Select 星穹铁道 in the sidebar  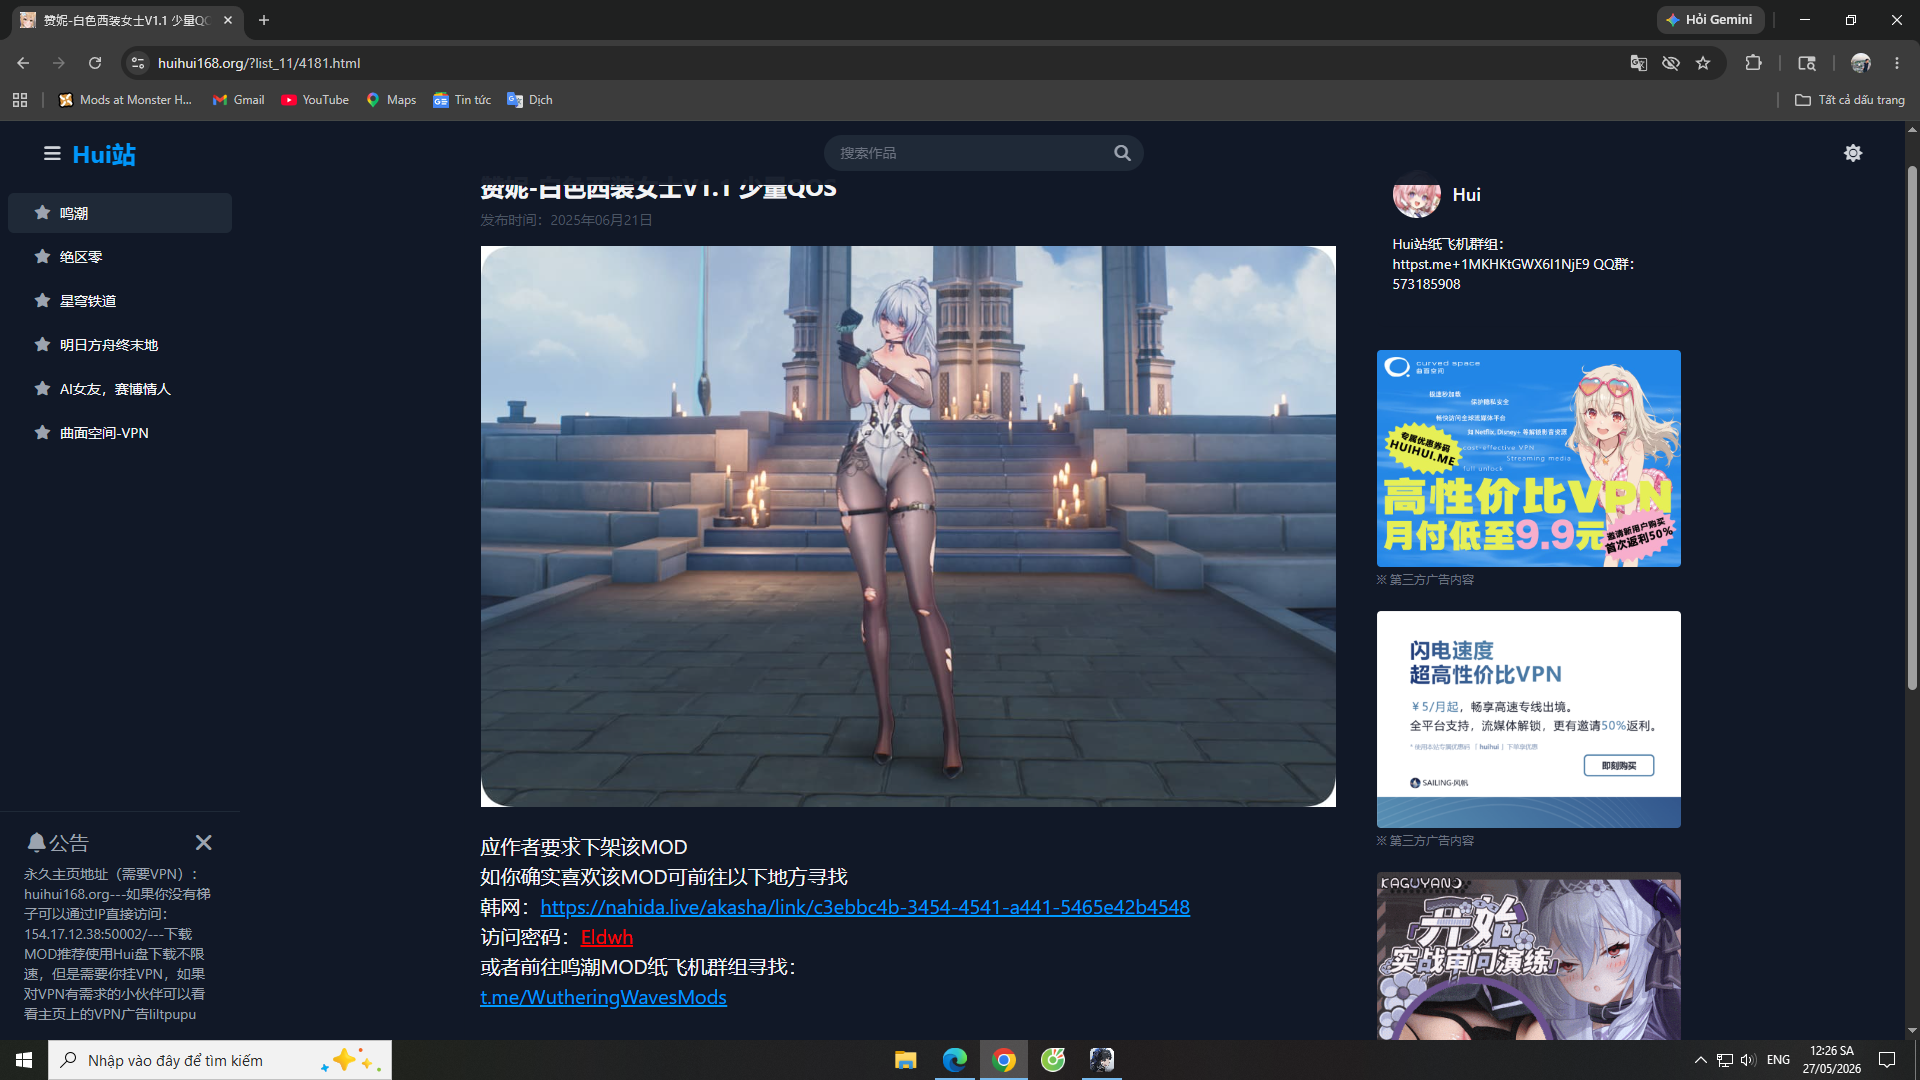pos(120,301)
